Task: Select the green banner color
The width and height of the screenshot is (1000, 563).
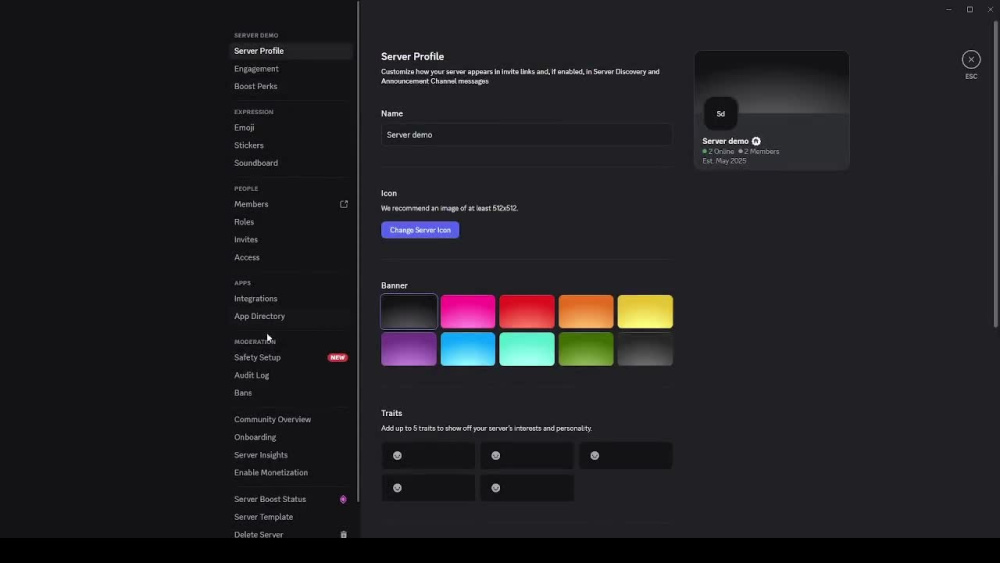Action: (x=585, y=349)
